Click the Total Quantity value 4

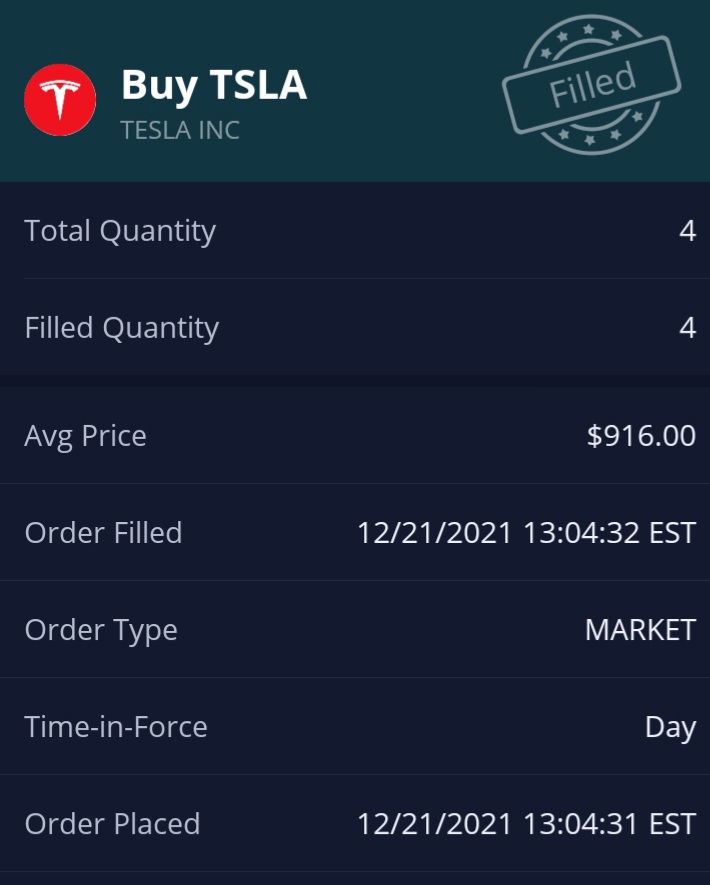click(x=687, y=231)
